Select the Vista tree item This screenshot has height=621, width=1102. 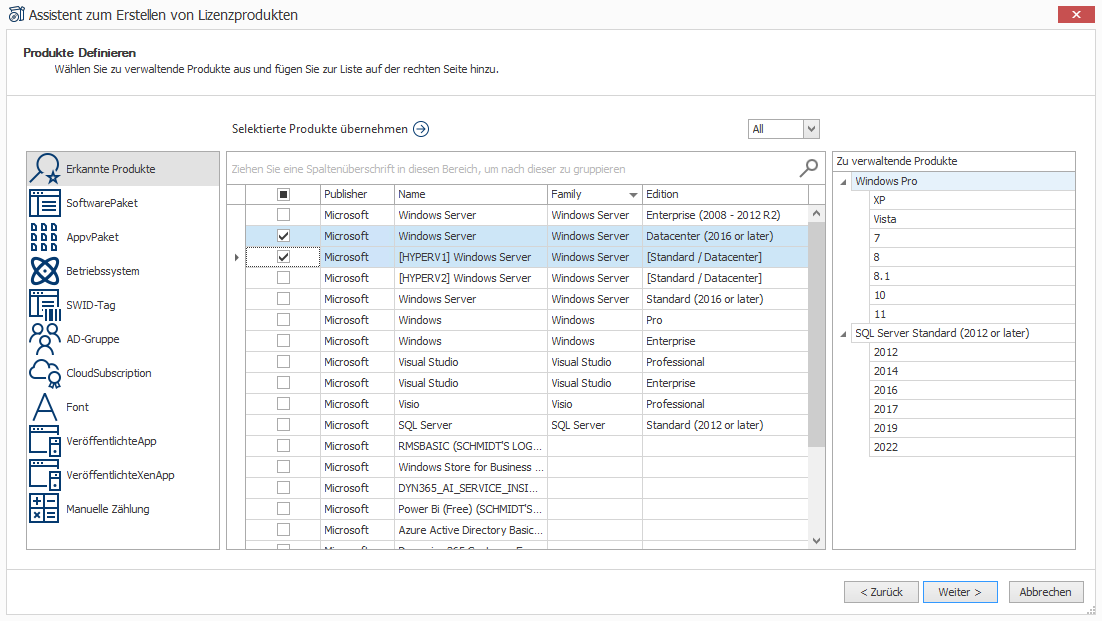click(x=972, y=219)
